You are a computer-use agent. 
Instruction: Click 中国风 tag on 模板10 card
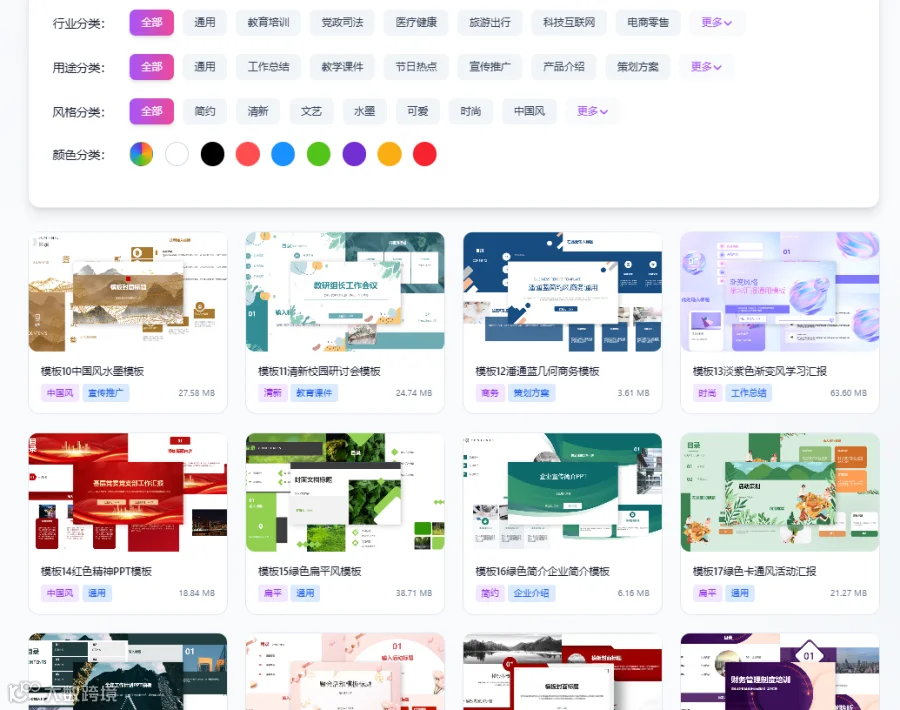[x=60, y=393]
